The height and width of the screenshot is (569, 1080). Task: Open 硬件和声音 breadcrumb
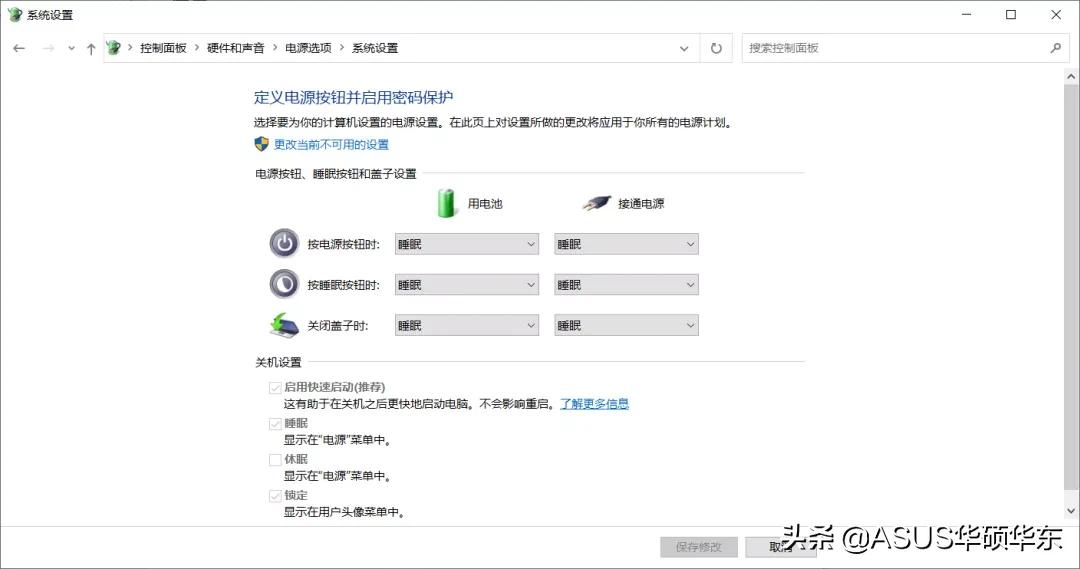[x=236, y=48]
